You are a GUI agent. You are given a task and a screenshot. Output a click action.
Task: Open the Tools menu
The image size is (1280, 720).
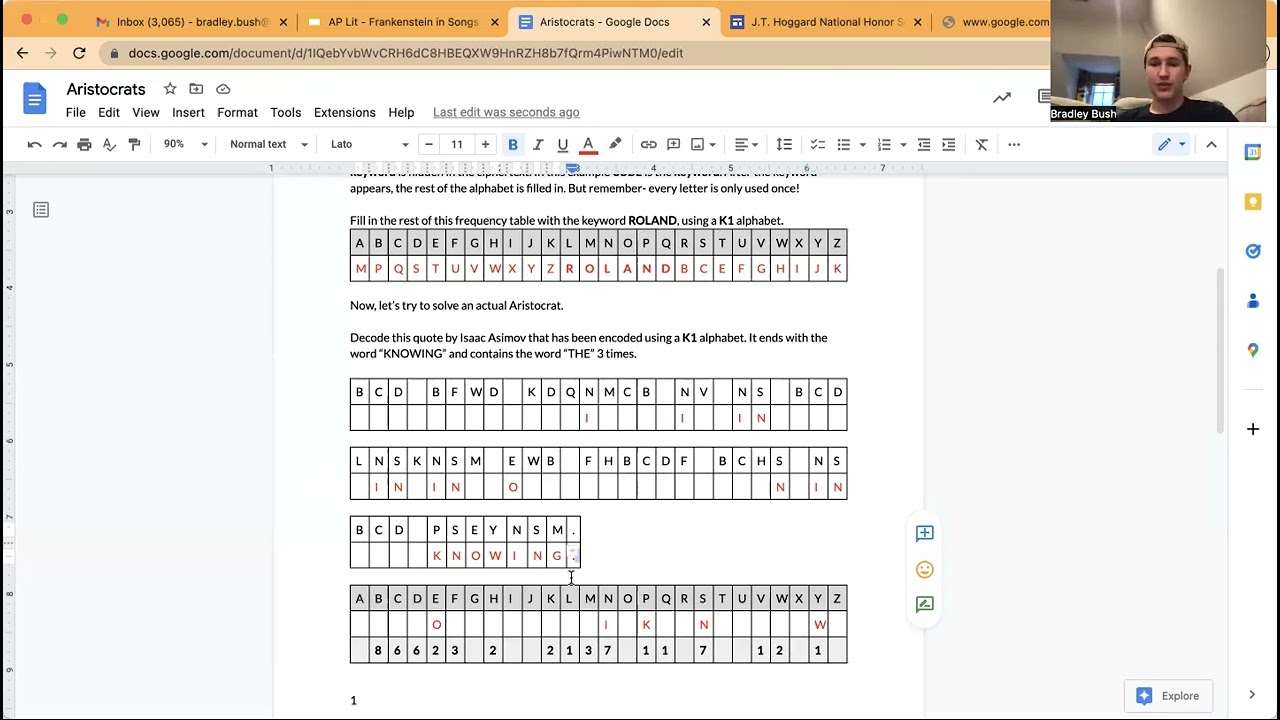tap(285, 112)
